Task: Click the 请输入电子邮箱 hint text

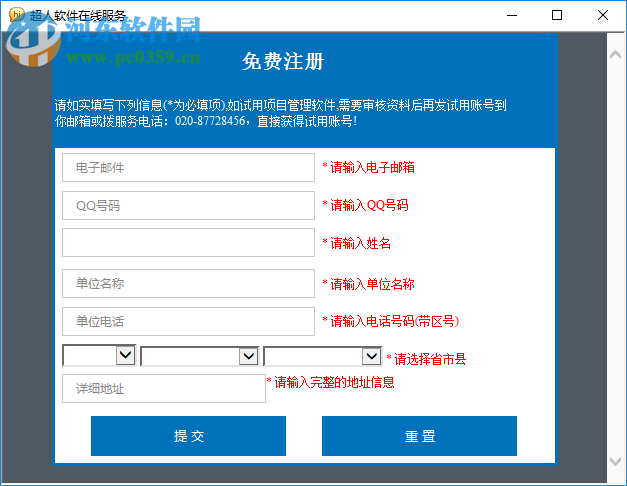Action: coord(368,167)
